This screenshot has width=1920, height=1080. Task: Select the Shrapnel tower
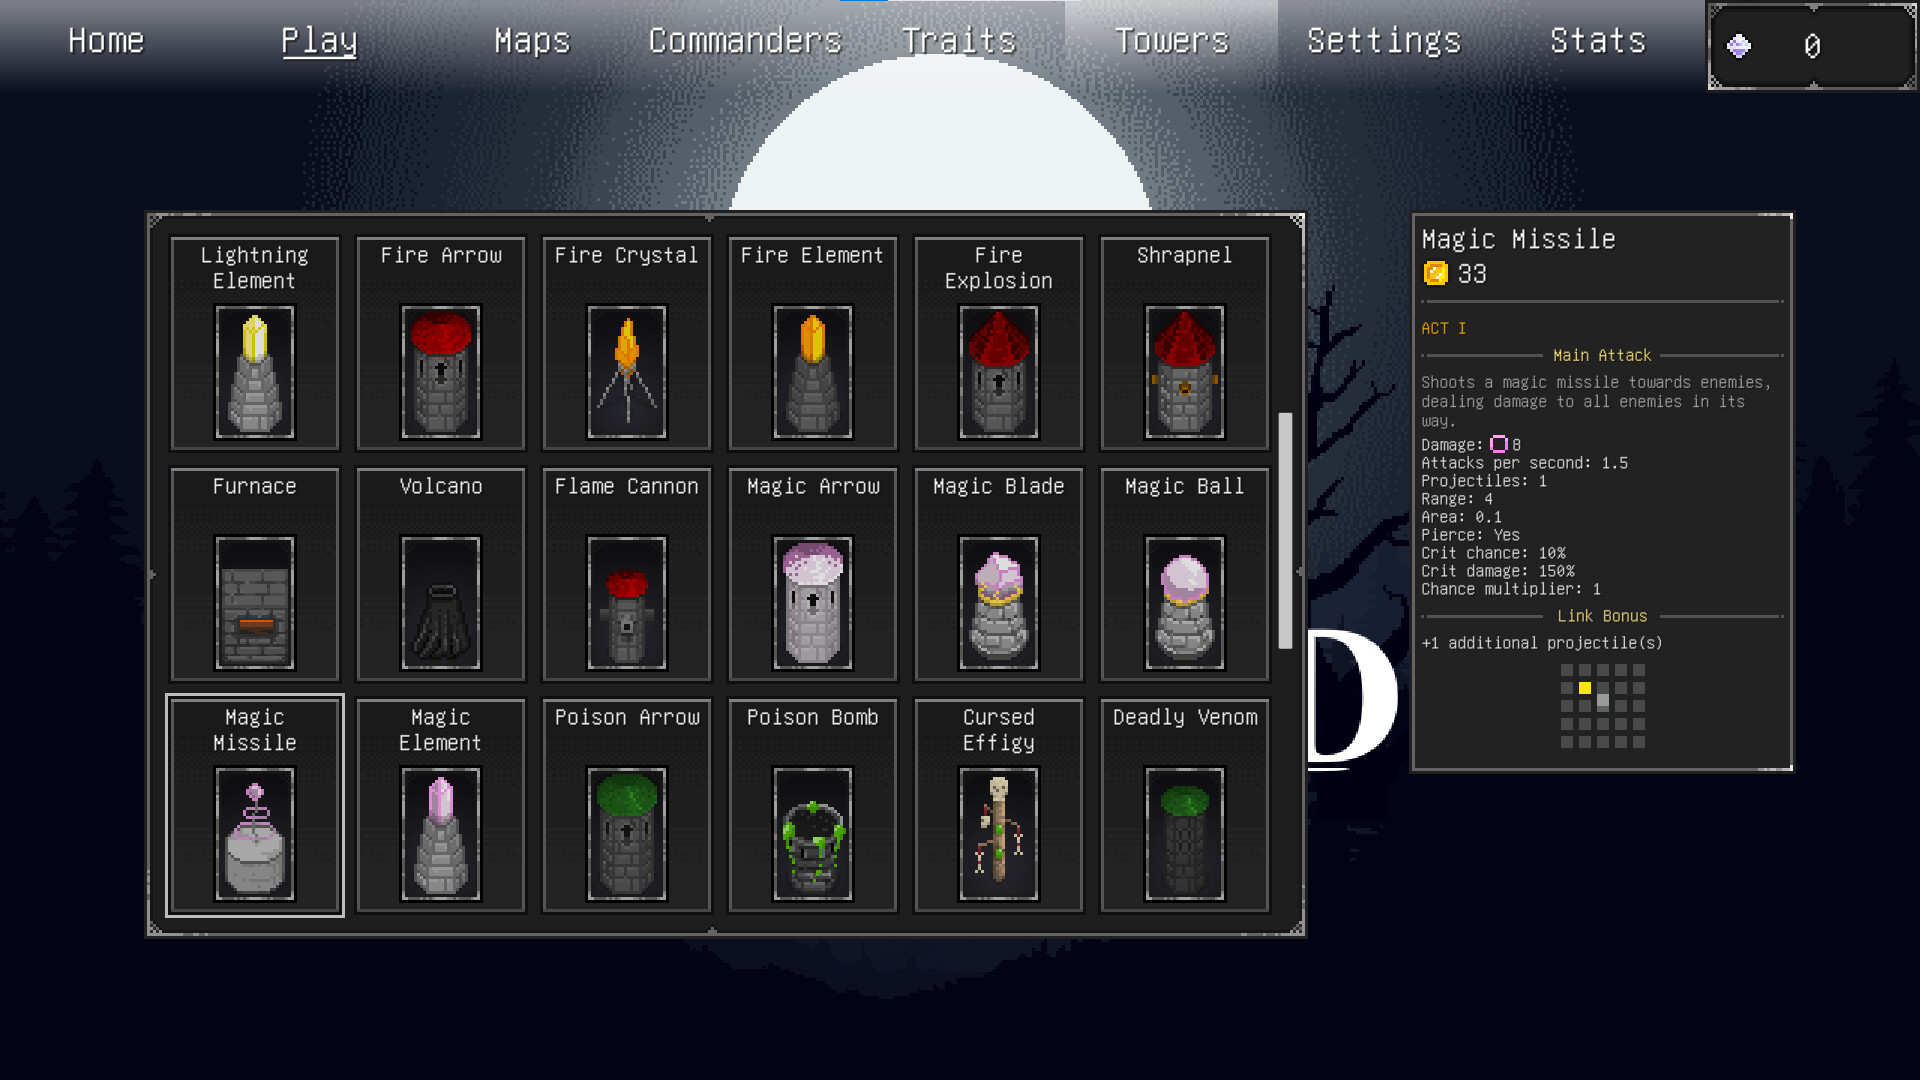coord(1183,343)
